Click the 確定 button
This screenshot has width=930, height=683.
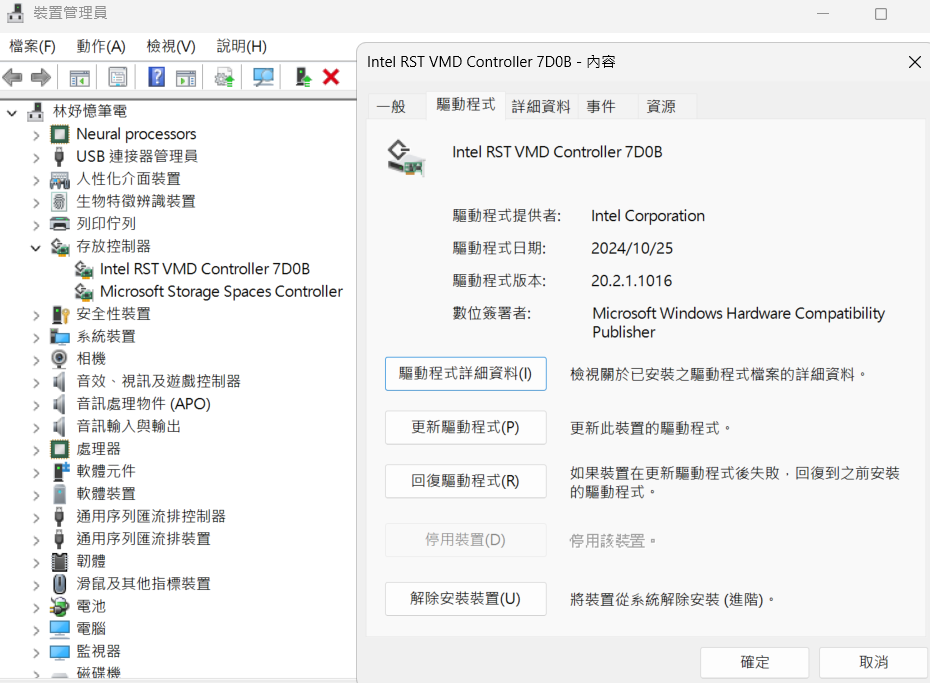point(754,662)
